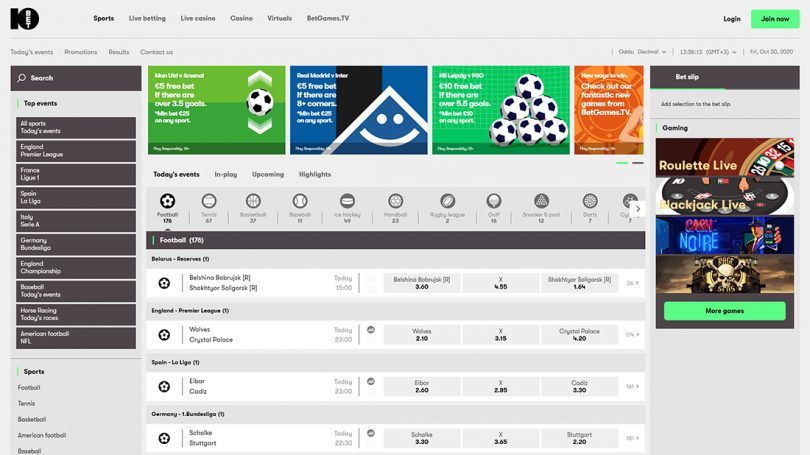Open the Cash Noire game thumbnail
This screenshot has width=810, height=455.
(x=724, y=235)
